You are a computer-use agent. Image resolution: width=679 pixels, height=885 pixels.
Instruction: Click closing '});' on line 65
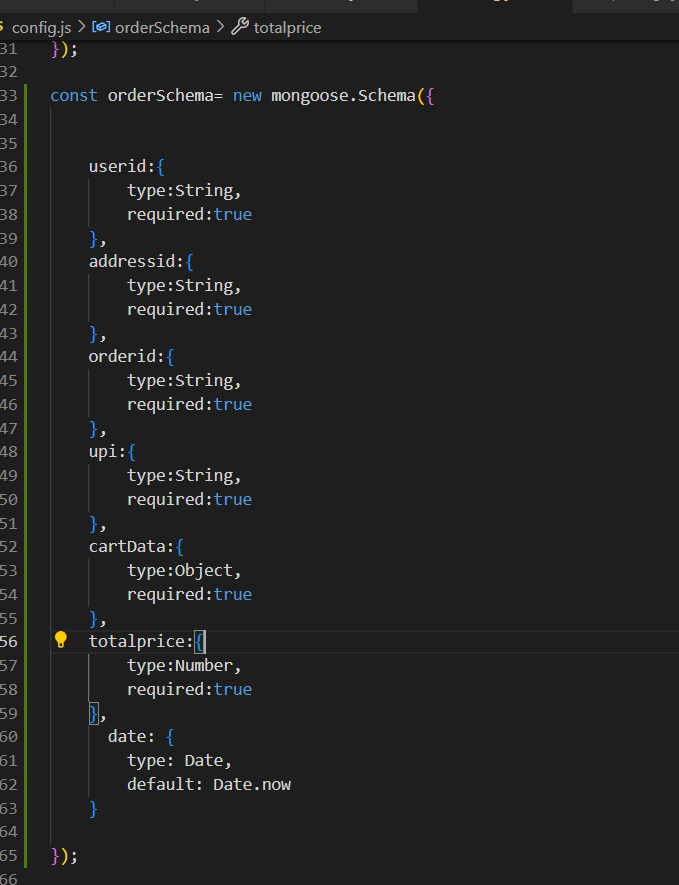[64, 856]
